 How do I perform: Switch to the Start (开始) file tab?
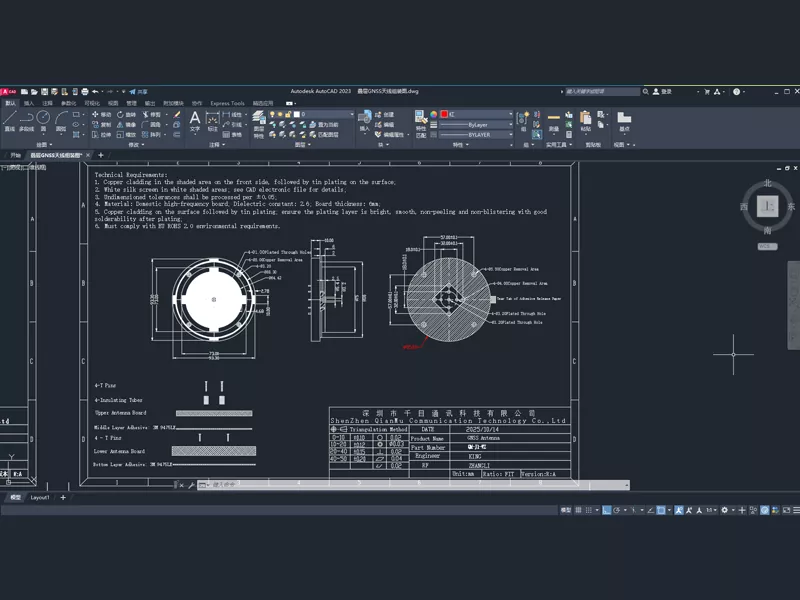point(15,155)
